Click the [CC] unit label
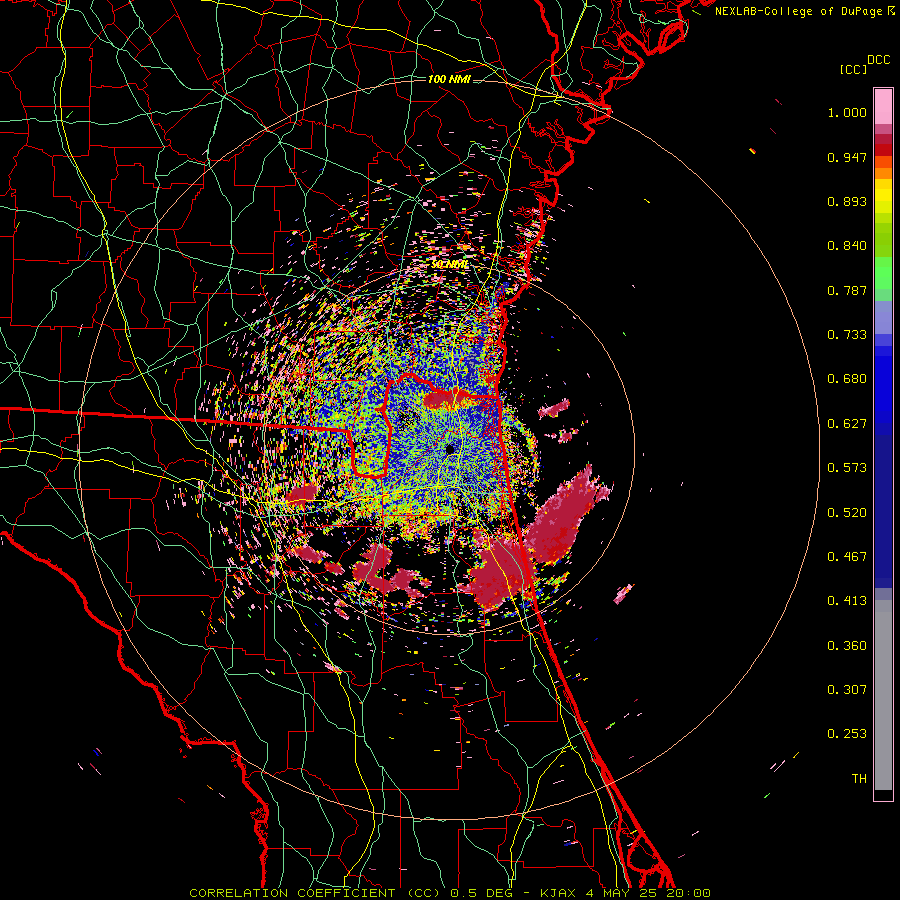Screen dimensions: 900x900 (x=854, y=69)
